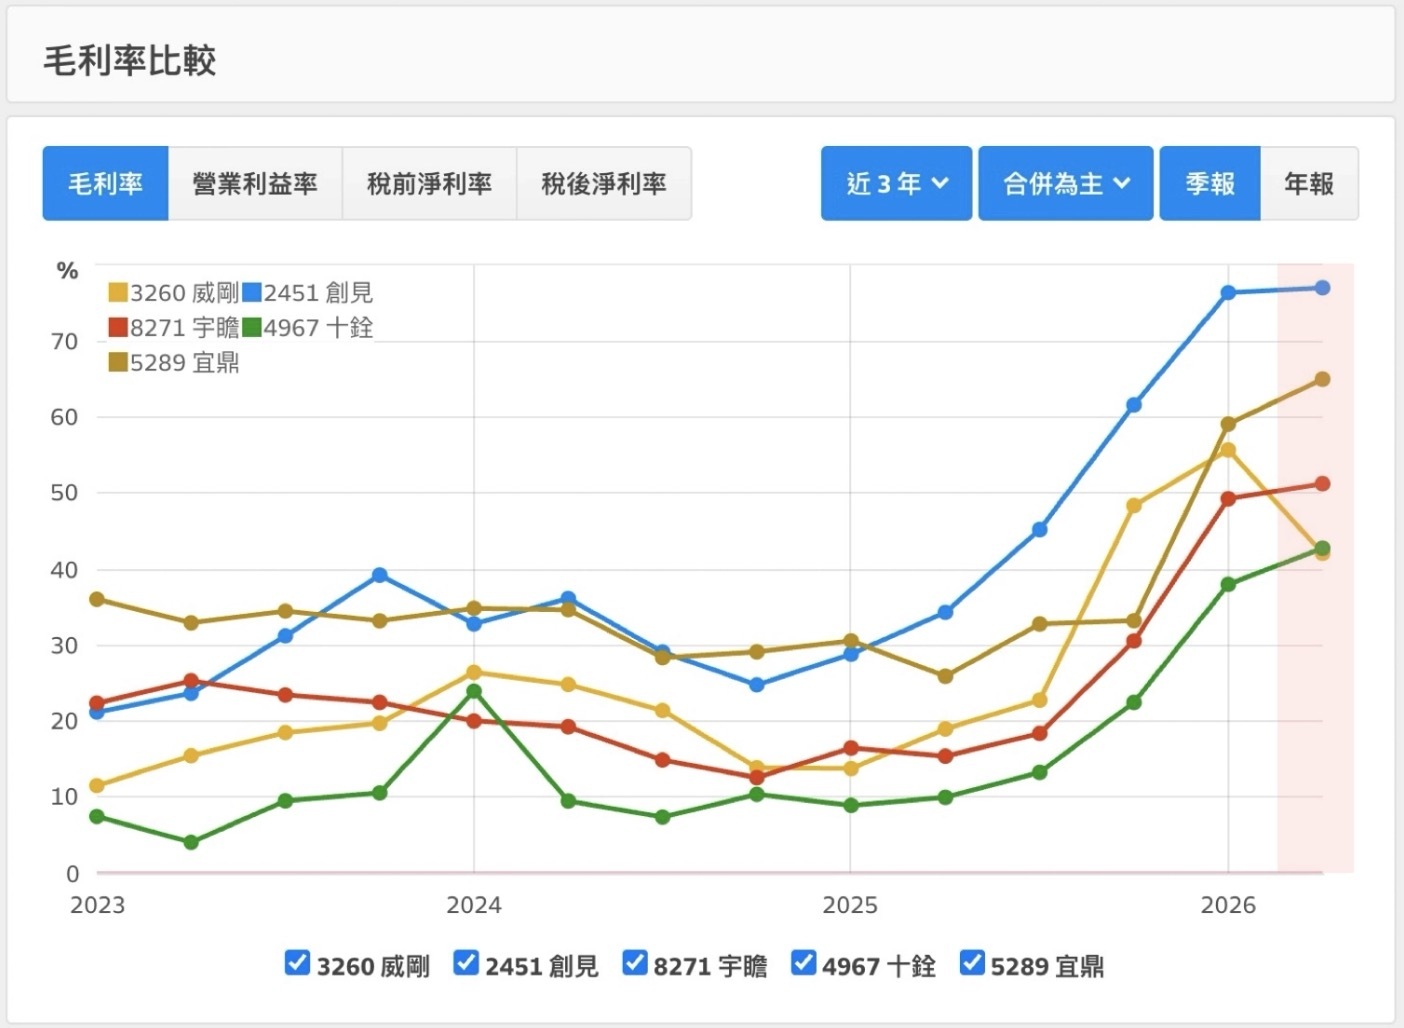Image resolution: width=1404 pixels, height=1028 pixels.
Task: Click the yellow 3260 威剛 legend swatch
Action: 118,293
